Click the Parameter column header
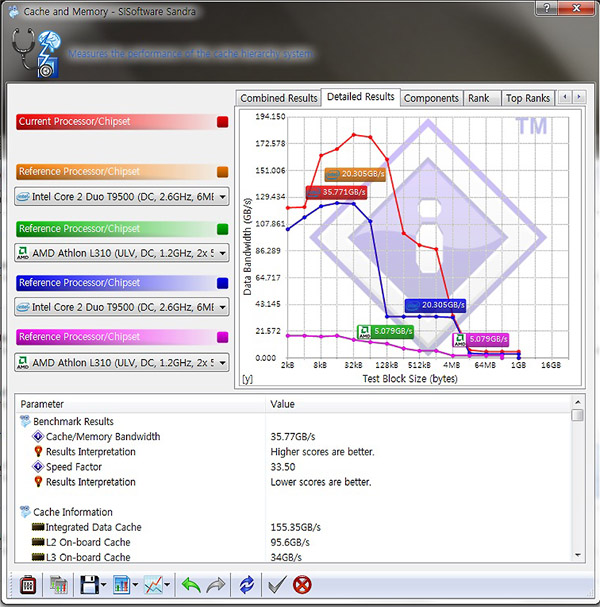This screenshot has width=600, height=607. click(140, 404)
